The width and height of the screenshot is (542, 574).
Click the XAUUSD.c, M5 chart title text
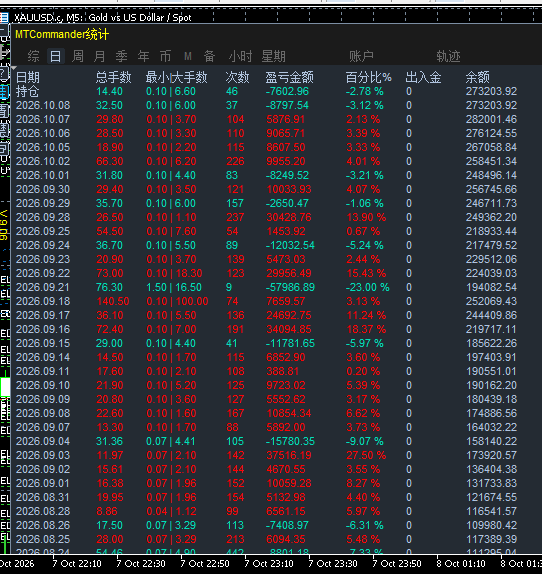coord(103,17)
